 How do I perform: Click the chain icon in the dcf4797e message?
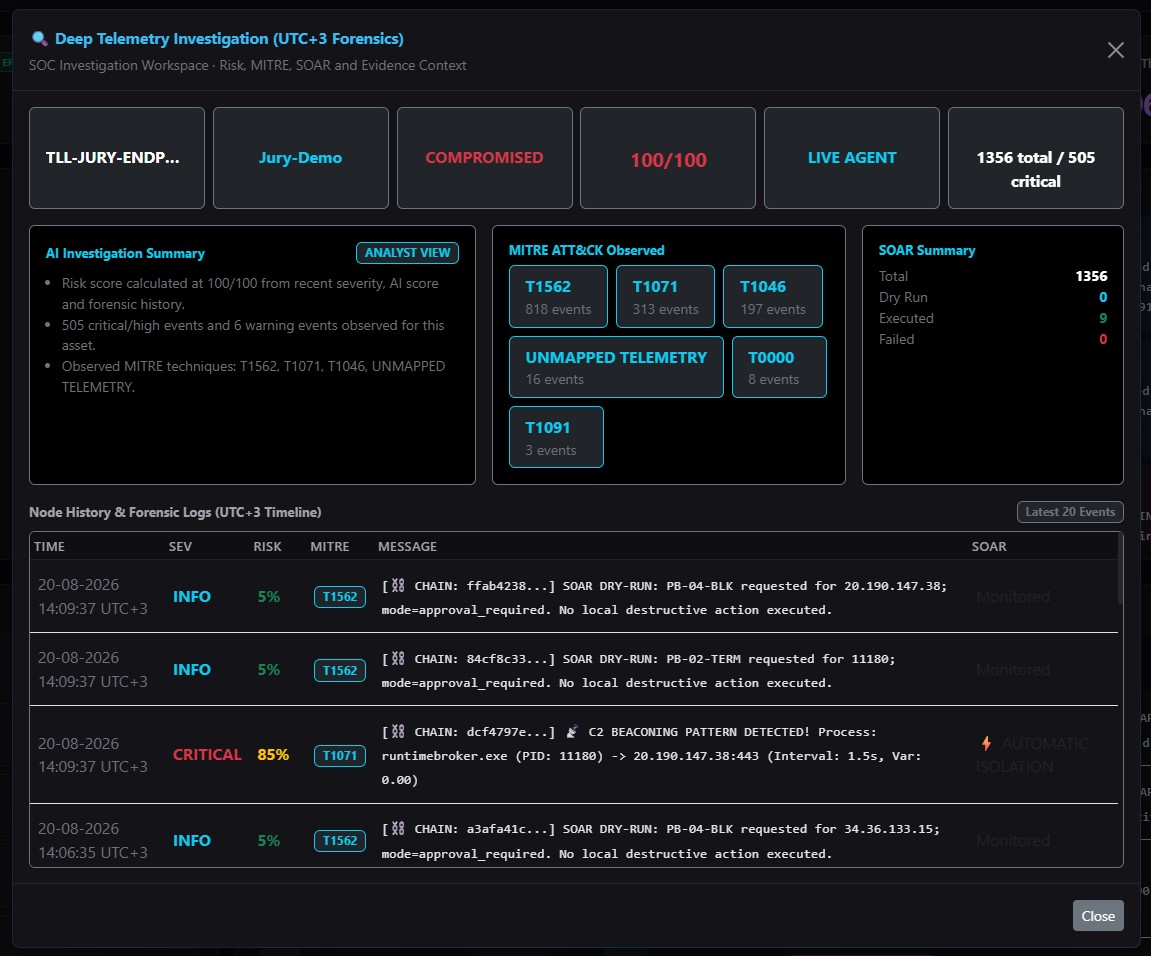click(x=398, y=731)
